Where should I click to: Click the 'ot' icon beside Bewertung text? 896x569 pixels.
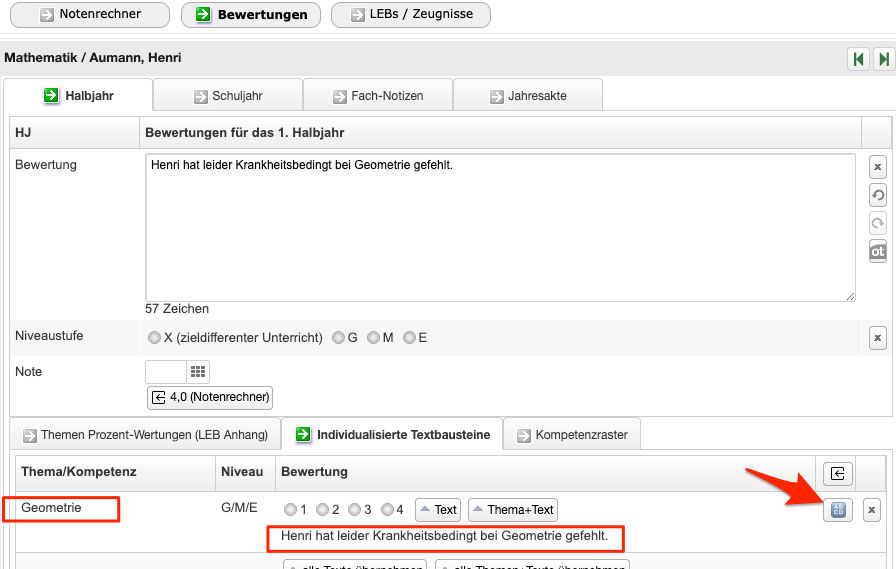tap(877, 252)
